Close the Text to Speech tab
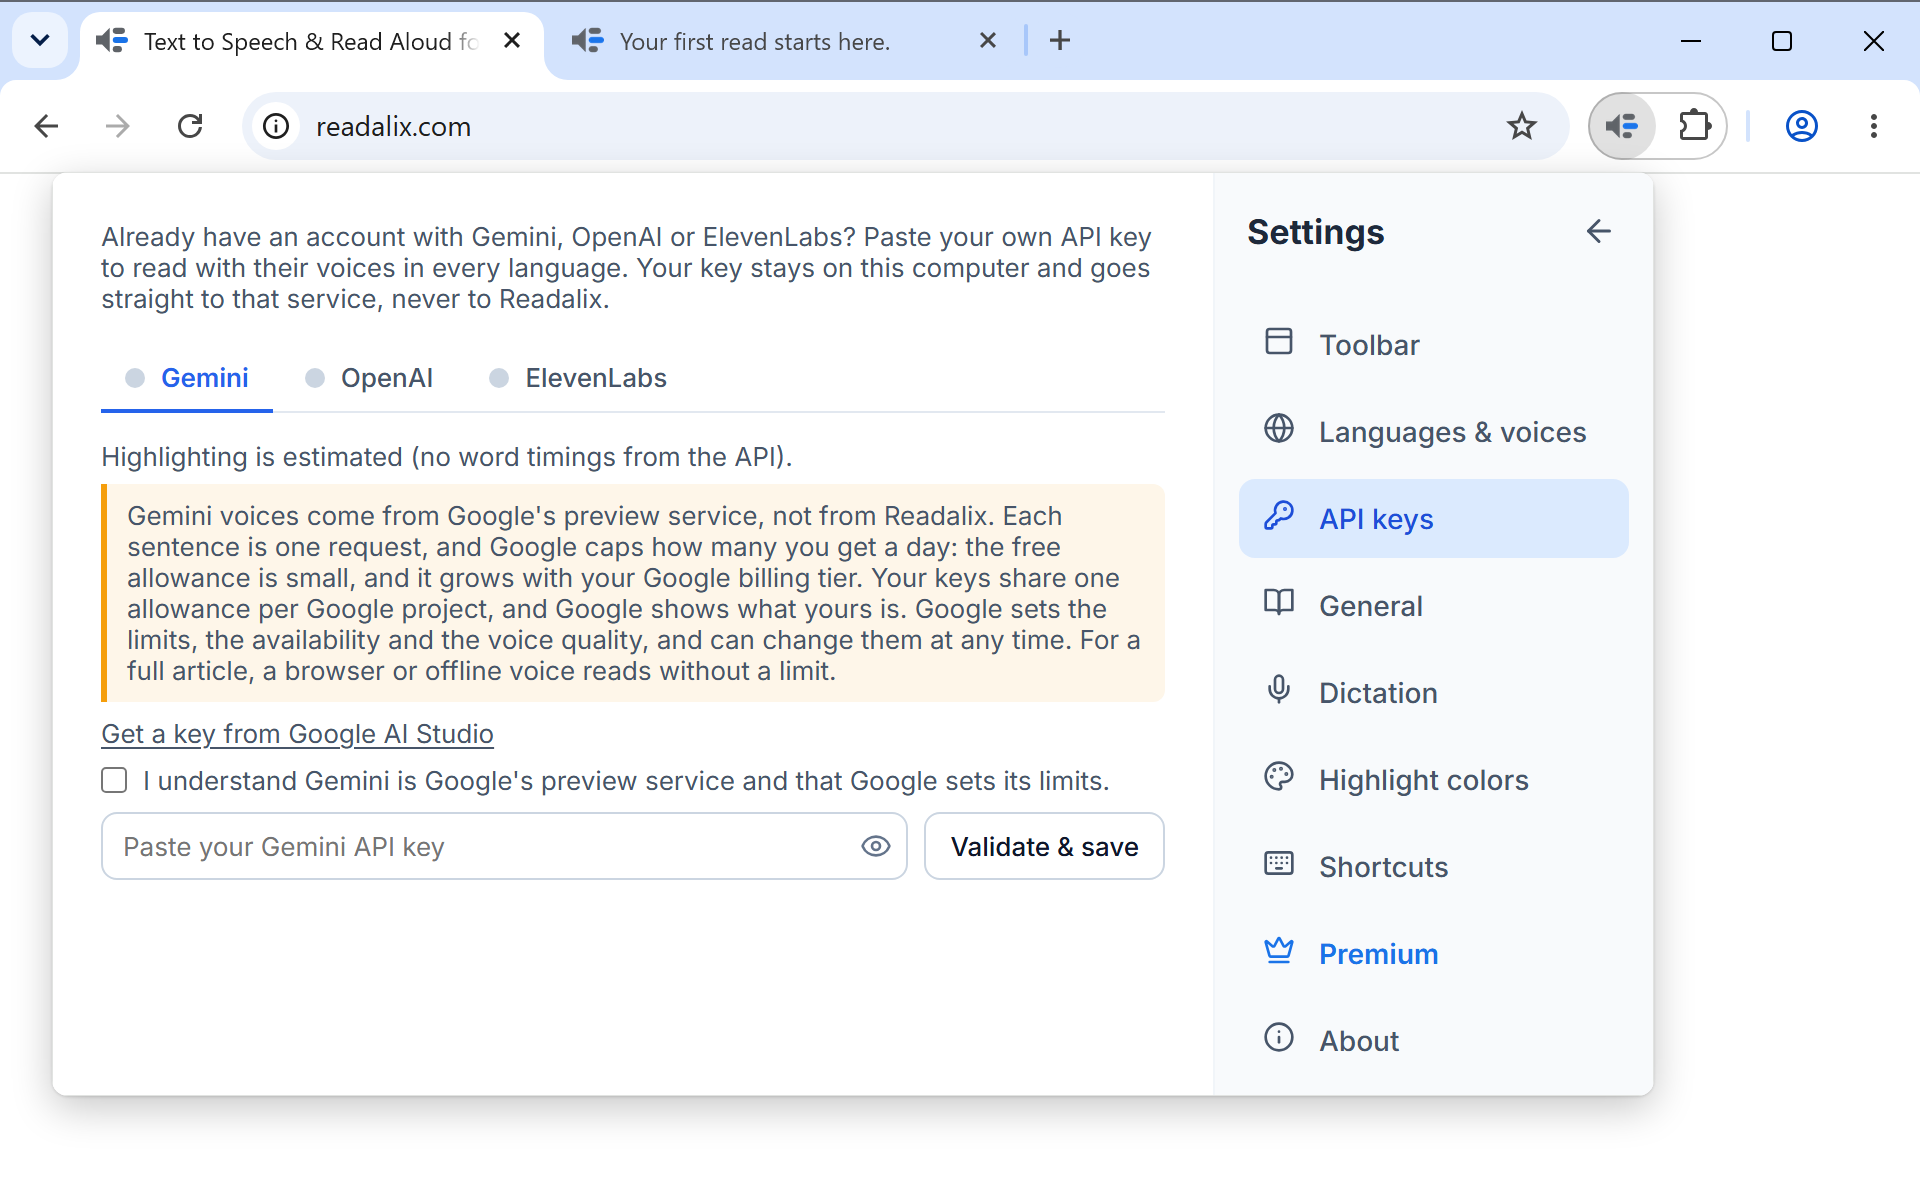 tap(511, 41)
